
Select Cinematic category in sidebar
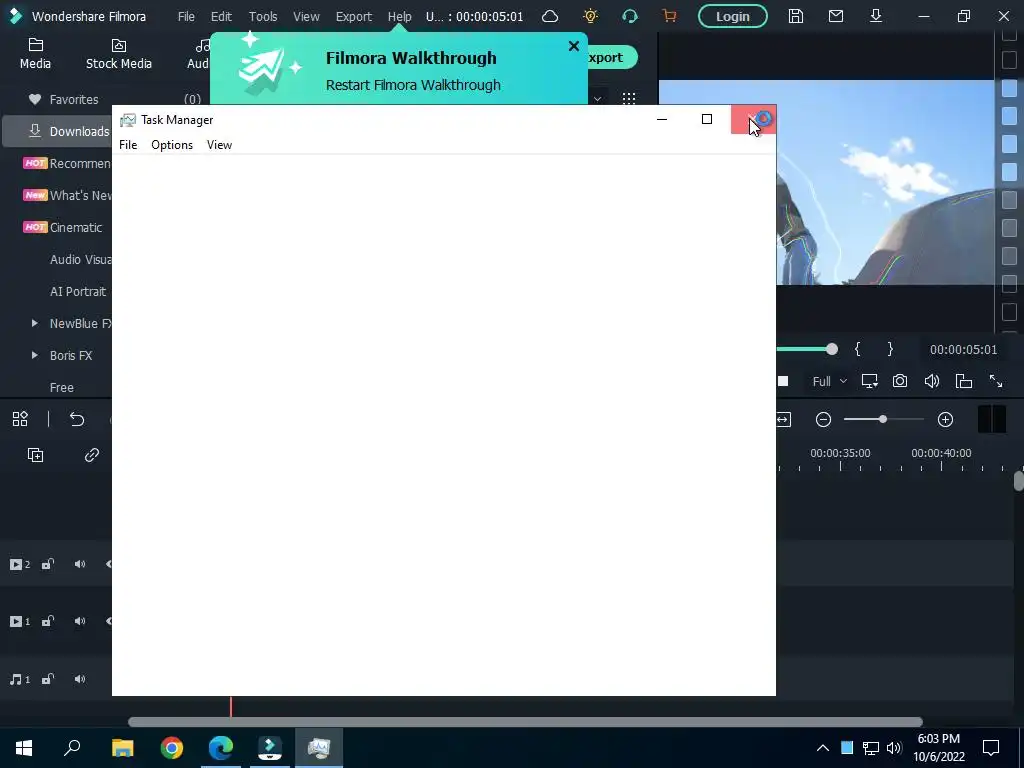click(76, 227)
